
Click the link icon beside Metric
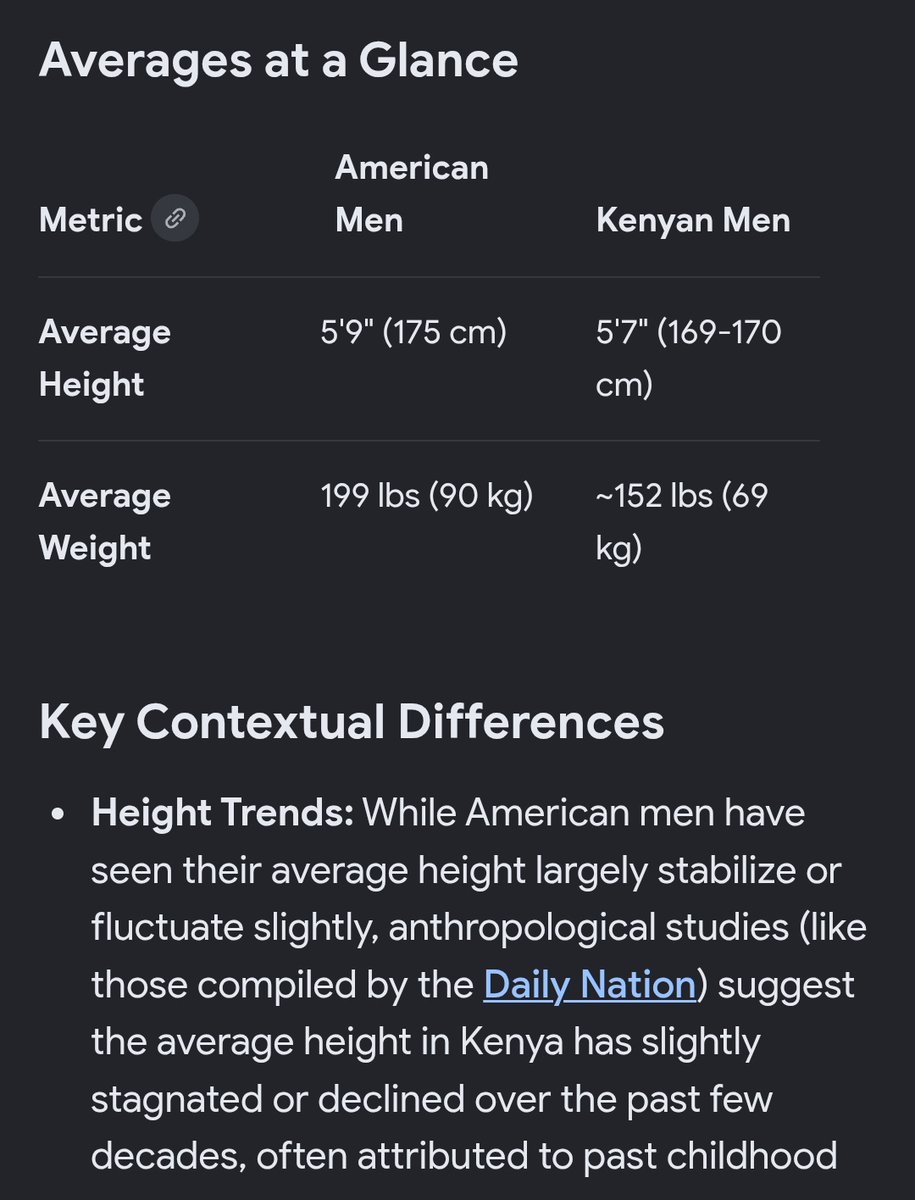175,219
